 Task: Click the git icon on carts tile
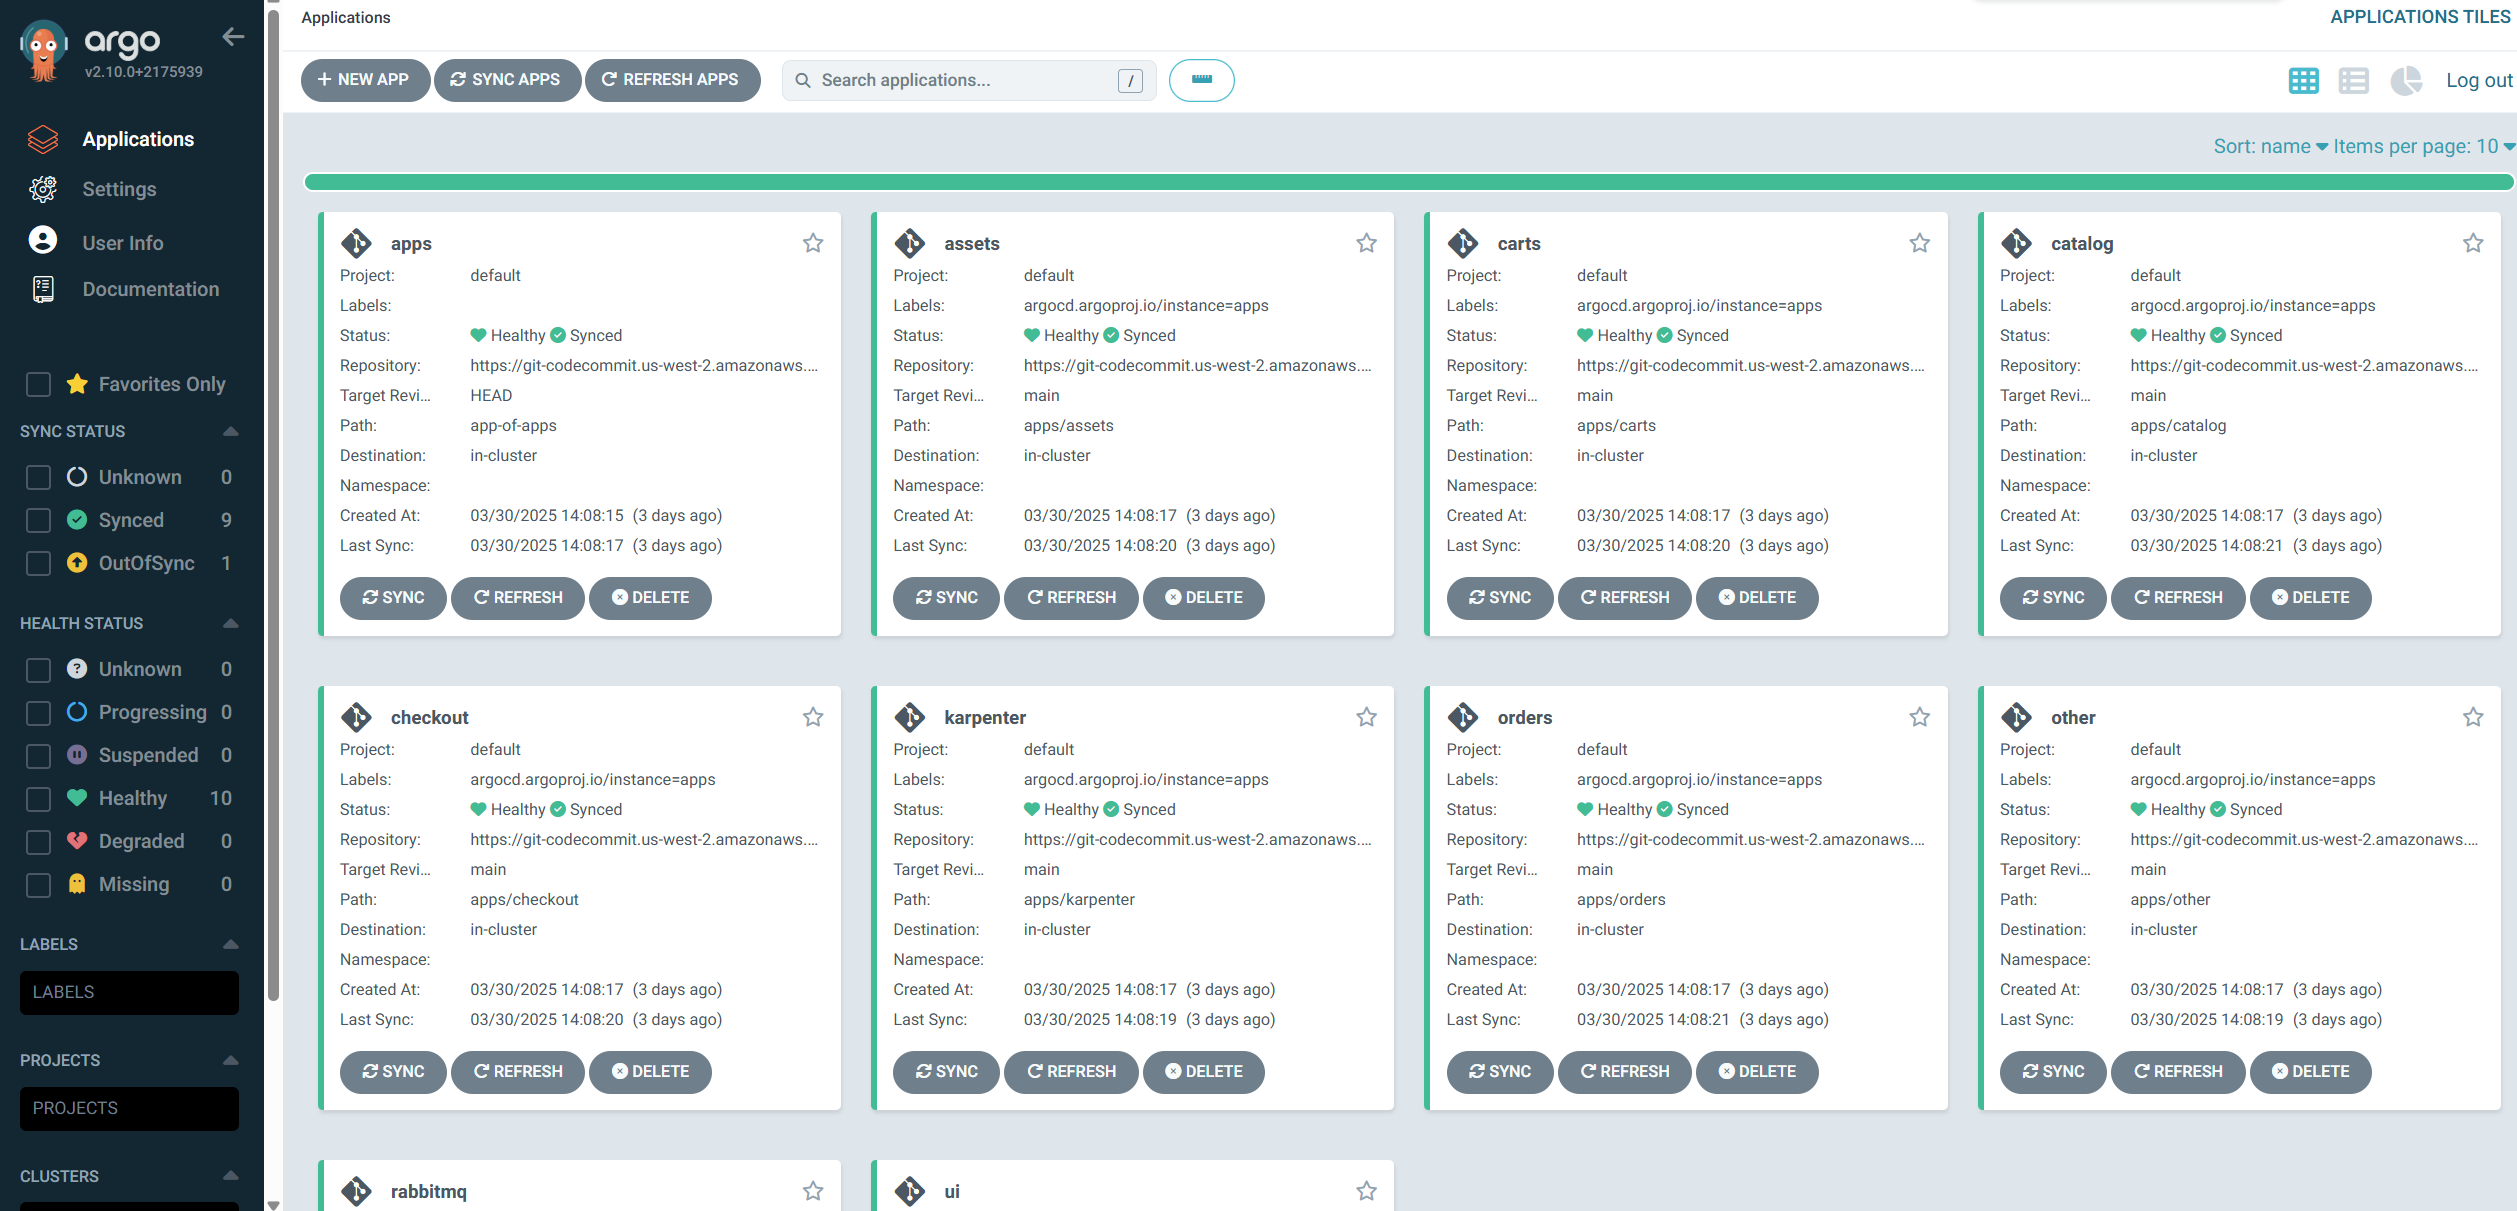(x=1463, y=243)
